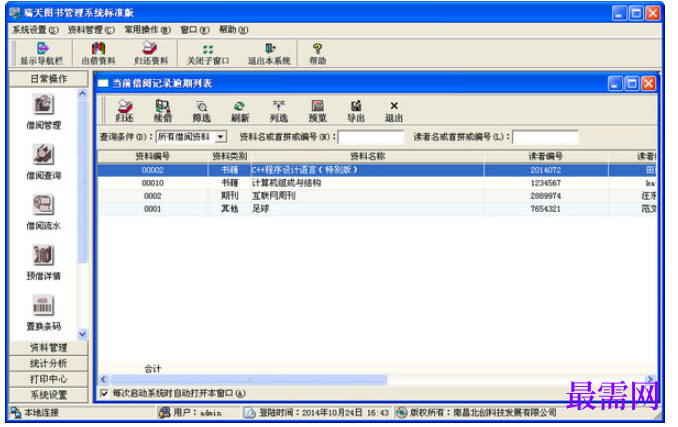678x427 pixels.
Task: Click the horizontal scrollbar right arrow
Action: coord(650,379)
